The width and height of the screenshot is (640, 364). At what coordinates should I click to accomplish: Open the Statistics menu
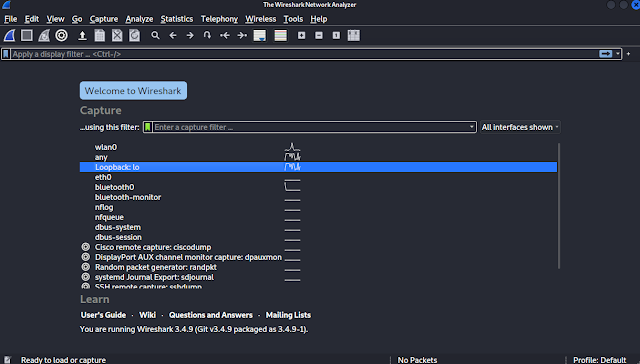(177, 19)
